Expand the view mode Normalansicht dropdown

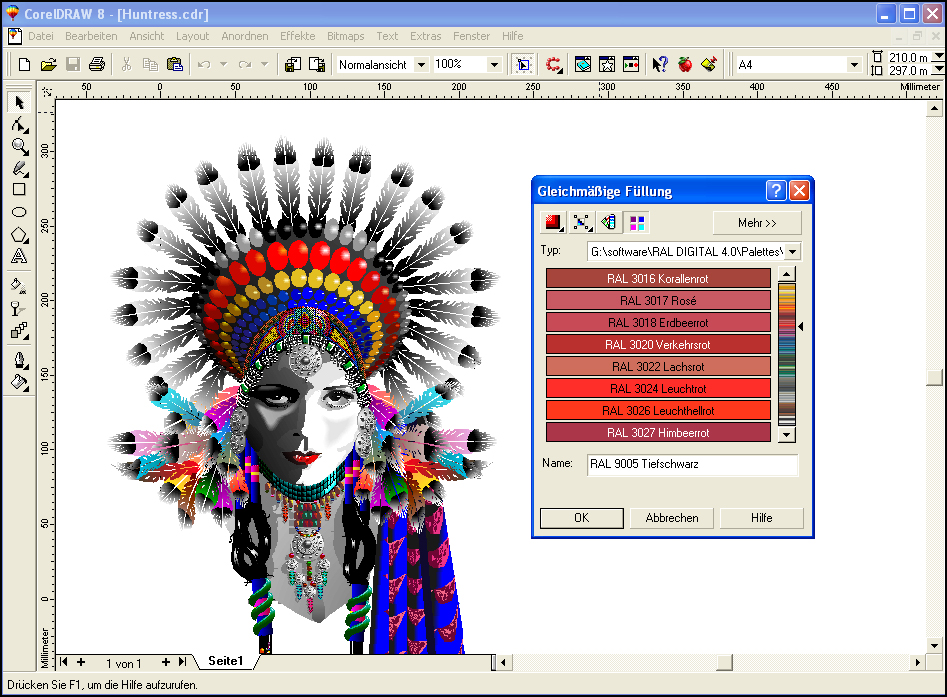coord(422,65)
